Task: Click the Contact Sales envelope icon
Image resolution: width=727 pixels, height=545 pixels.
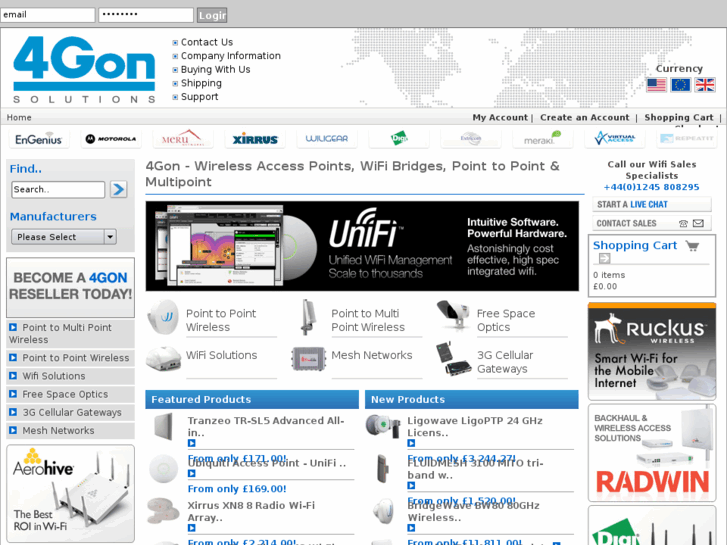Action: pos(698,224)
